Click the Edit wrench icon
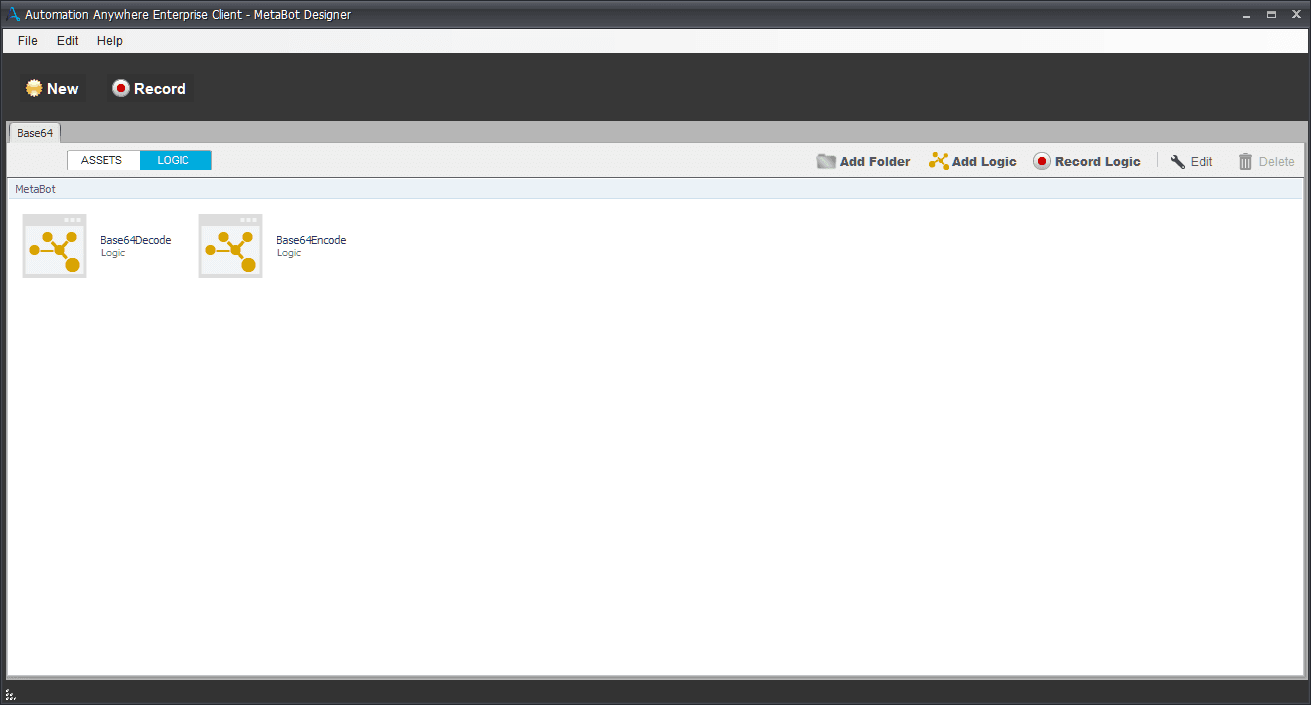This screenshot has width=1311, height=705. (x=1178, y=161)
